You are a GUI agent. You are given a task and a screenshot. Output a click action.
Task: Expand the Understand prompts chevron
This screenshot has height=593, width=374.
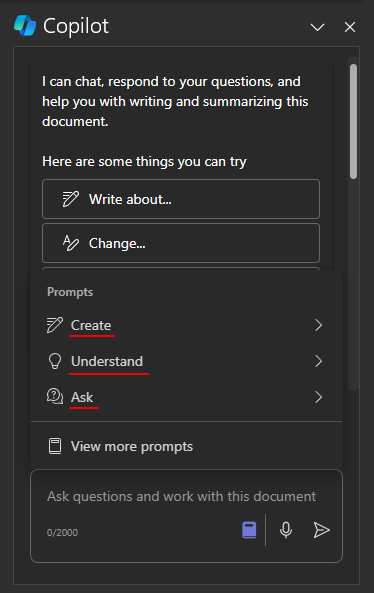pos(318,361)
